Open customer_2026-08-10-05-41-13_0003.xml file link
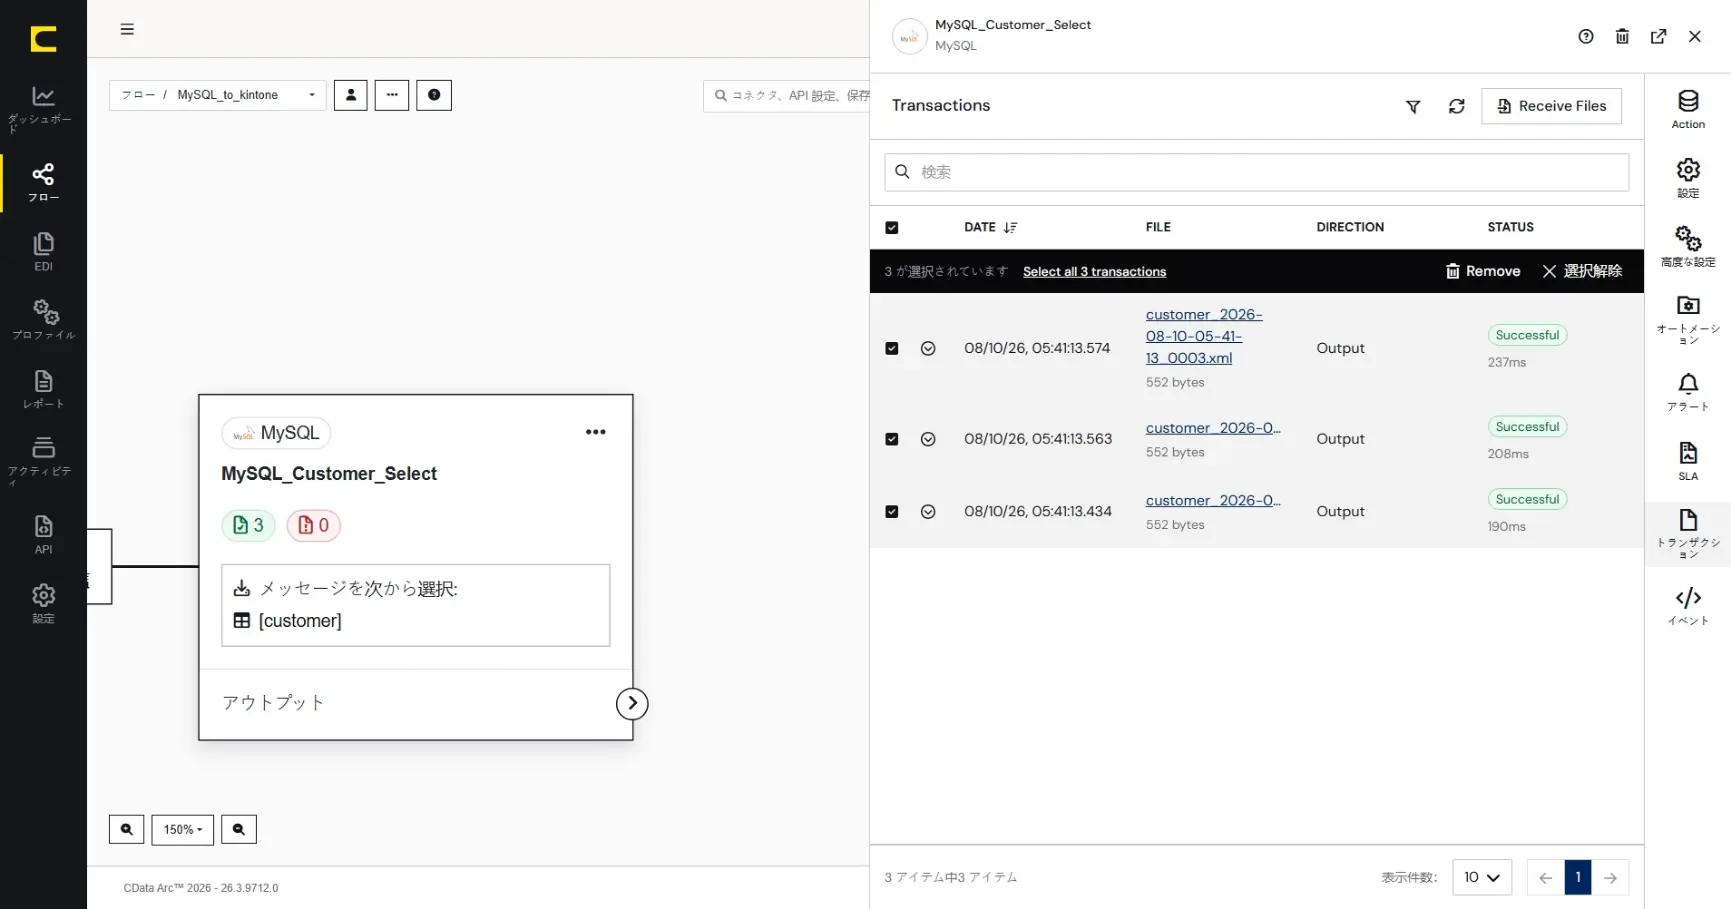1731x909 pixels. coord(1204,336)
